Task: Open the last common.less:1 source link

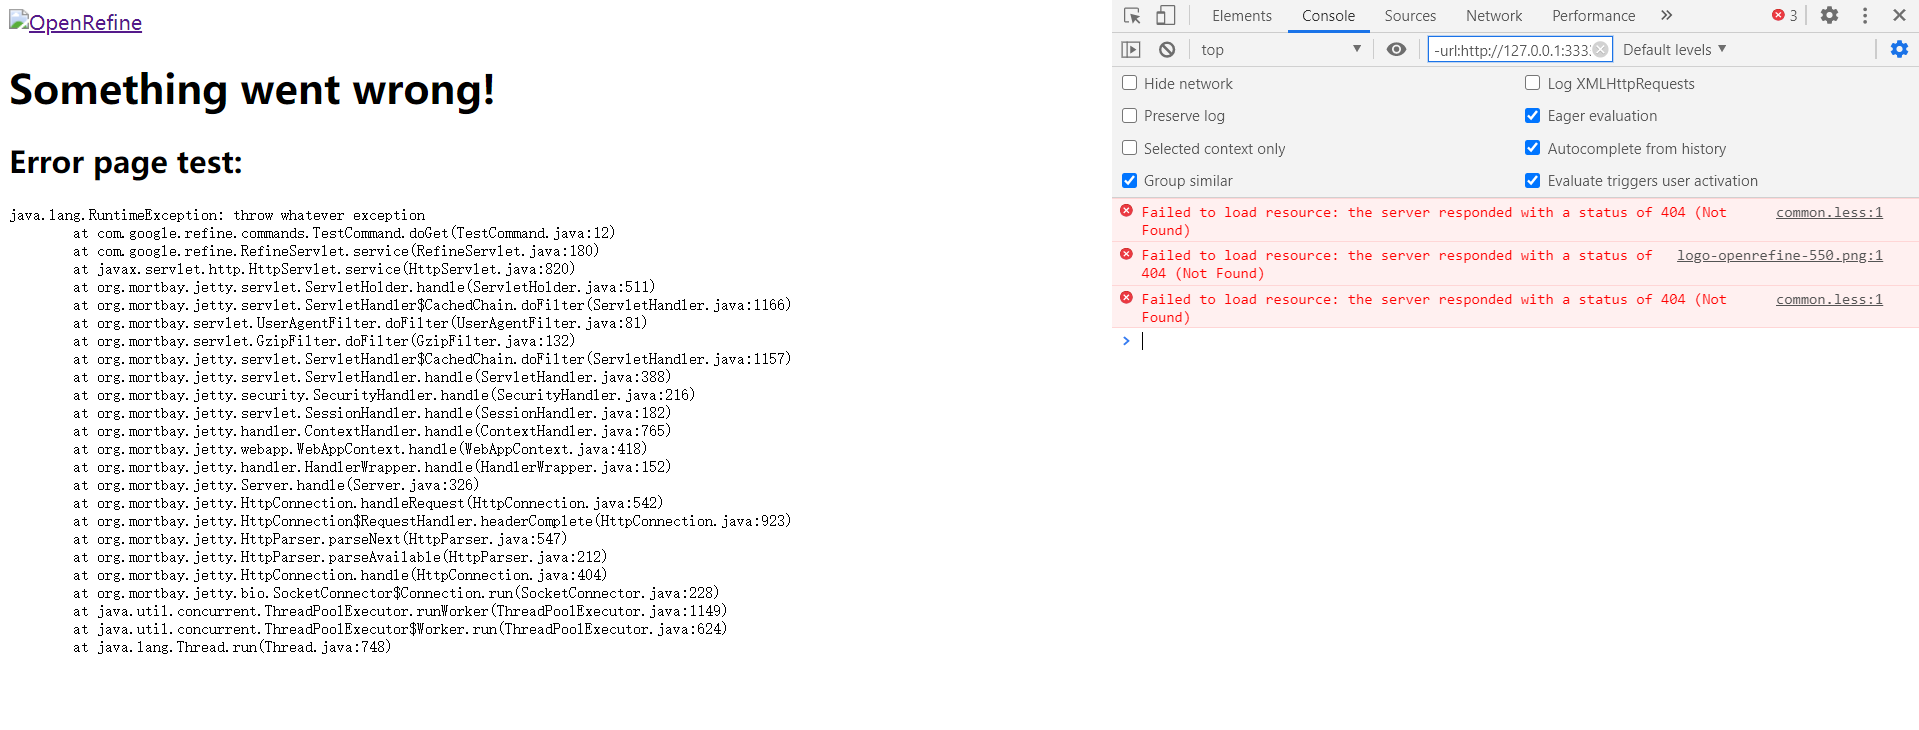Action: pyautogui.click(x=1829, y=299)
